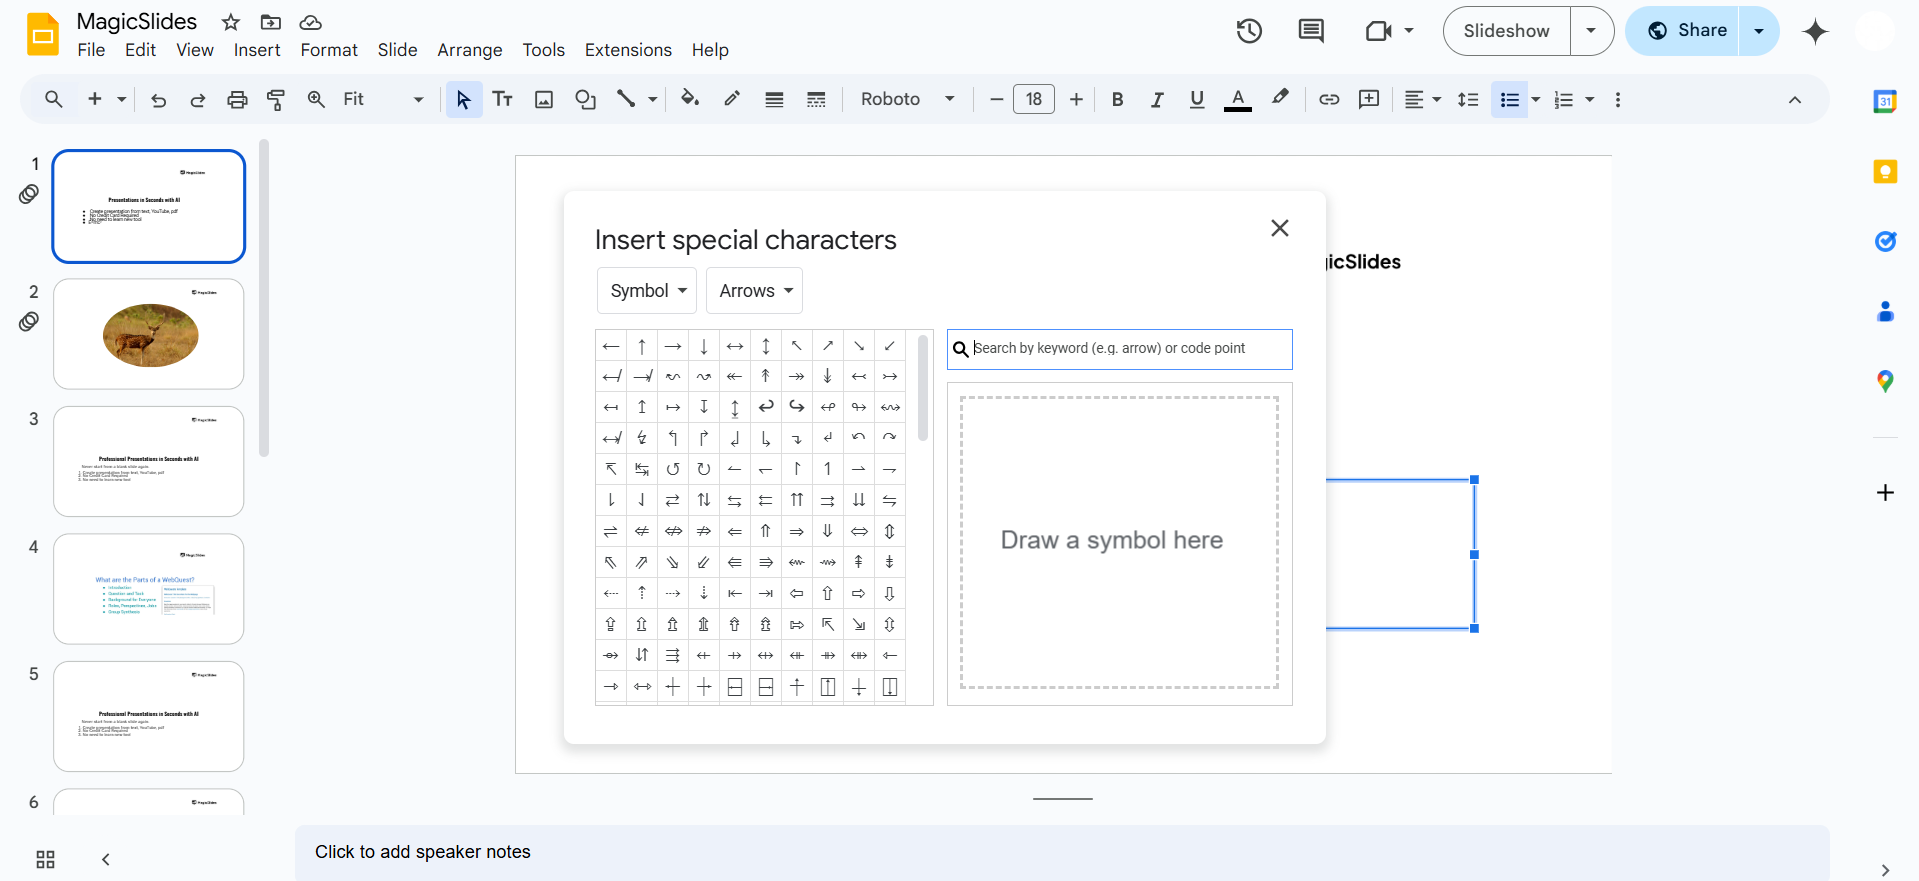Open the Extensions menu
This screenshot has width=1919, height=881.
point(628,50)
